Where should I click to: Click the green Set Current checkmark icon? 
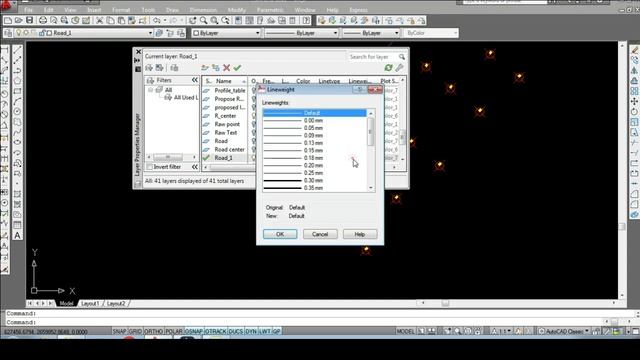(238, 68)
